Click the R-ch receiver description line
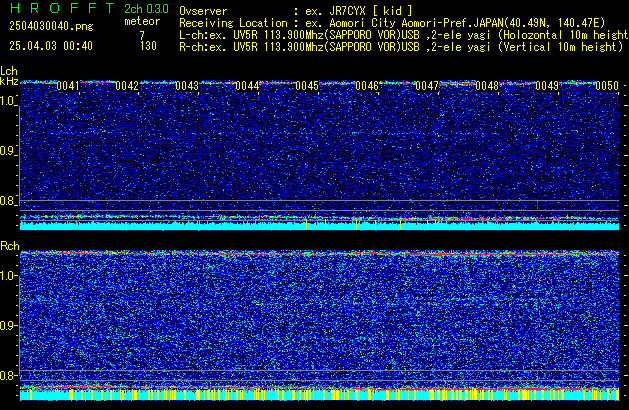The height and width of the screenshot is (410, 629). (401, 47)
